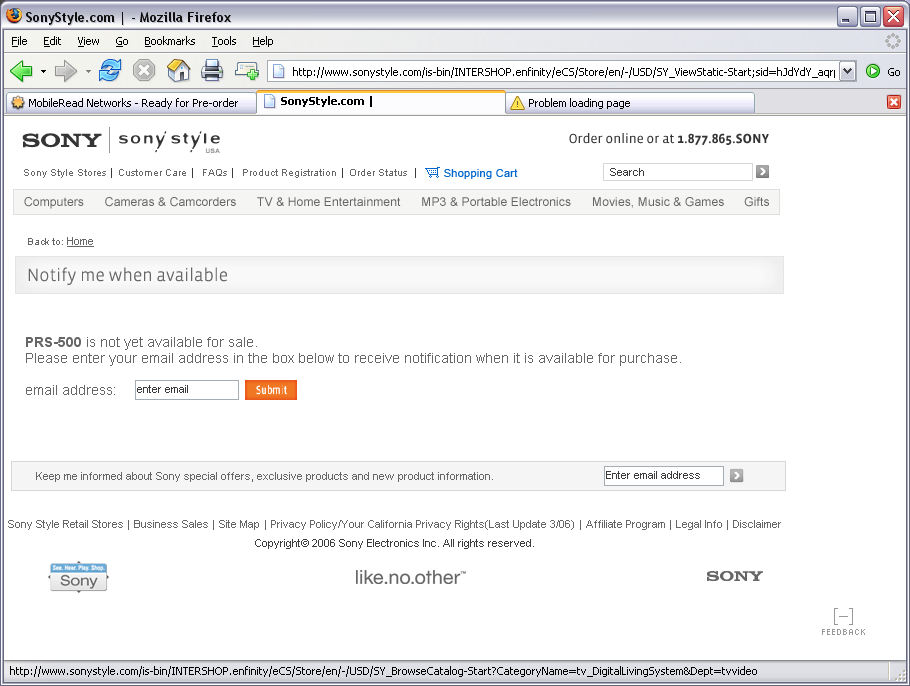Click the orange Submit button
This screenshot has width=910, height=686.
271,390
